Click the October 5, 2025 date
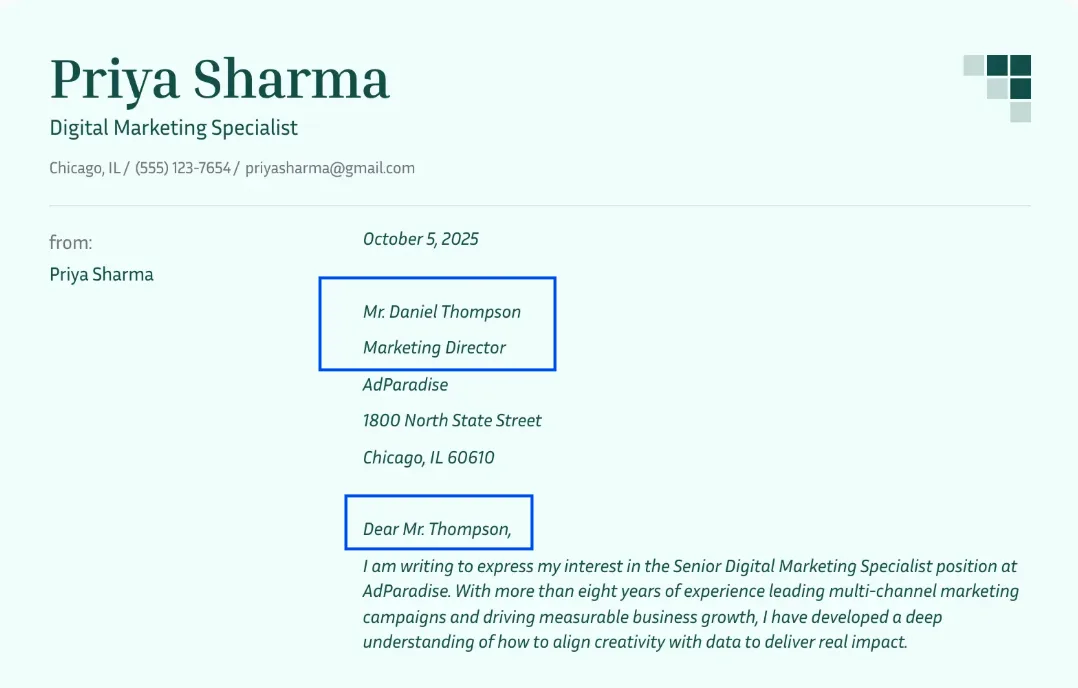Viewport: 1078px width, 688px height. pos(421,239)
